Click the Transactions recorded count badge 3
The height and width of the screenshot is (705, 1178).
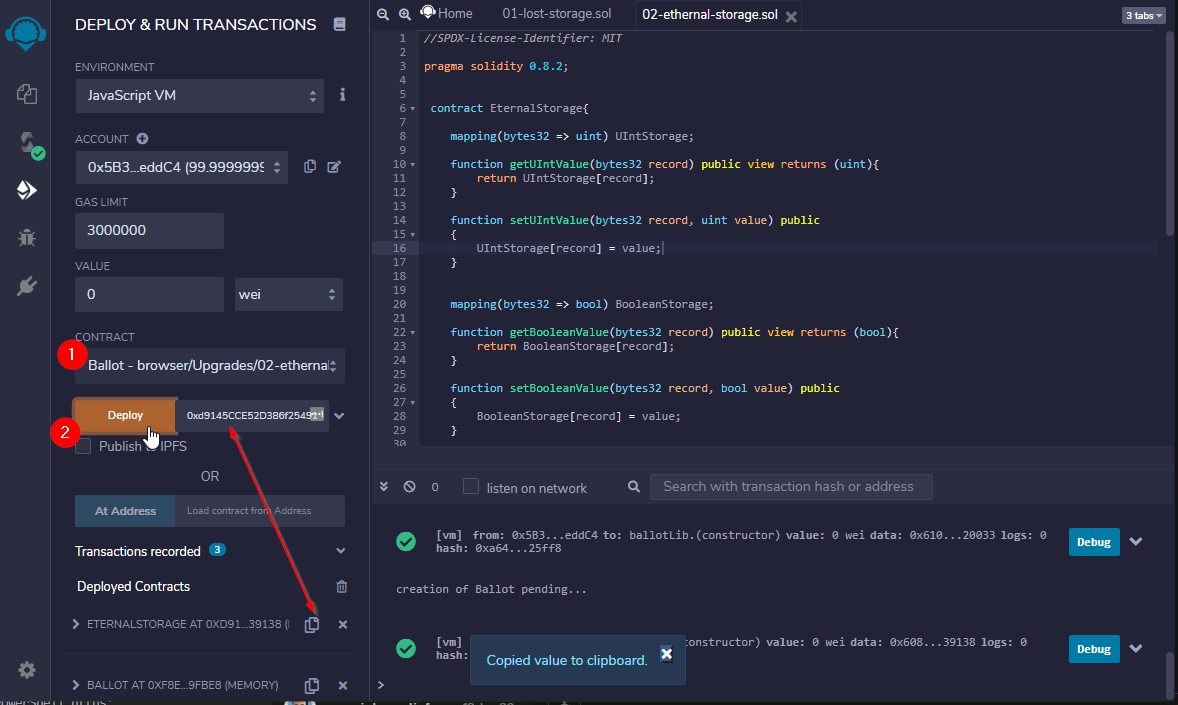[x=217, y=549]
